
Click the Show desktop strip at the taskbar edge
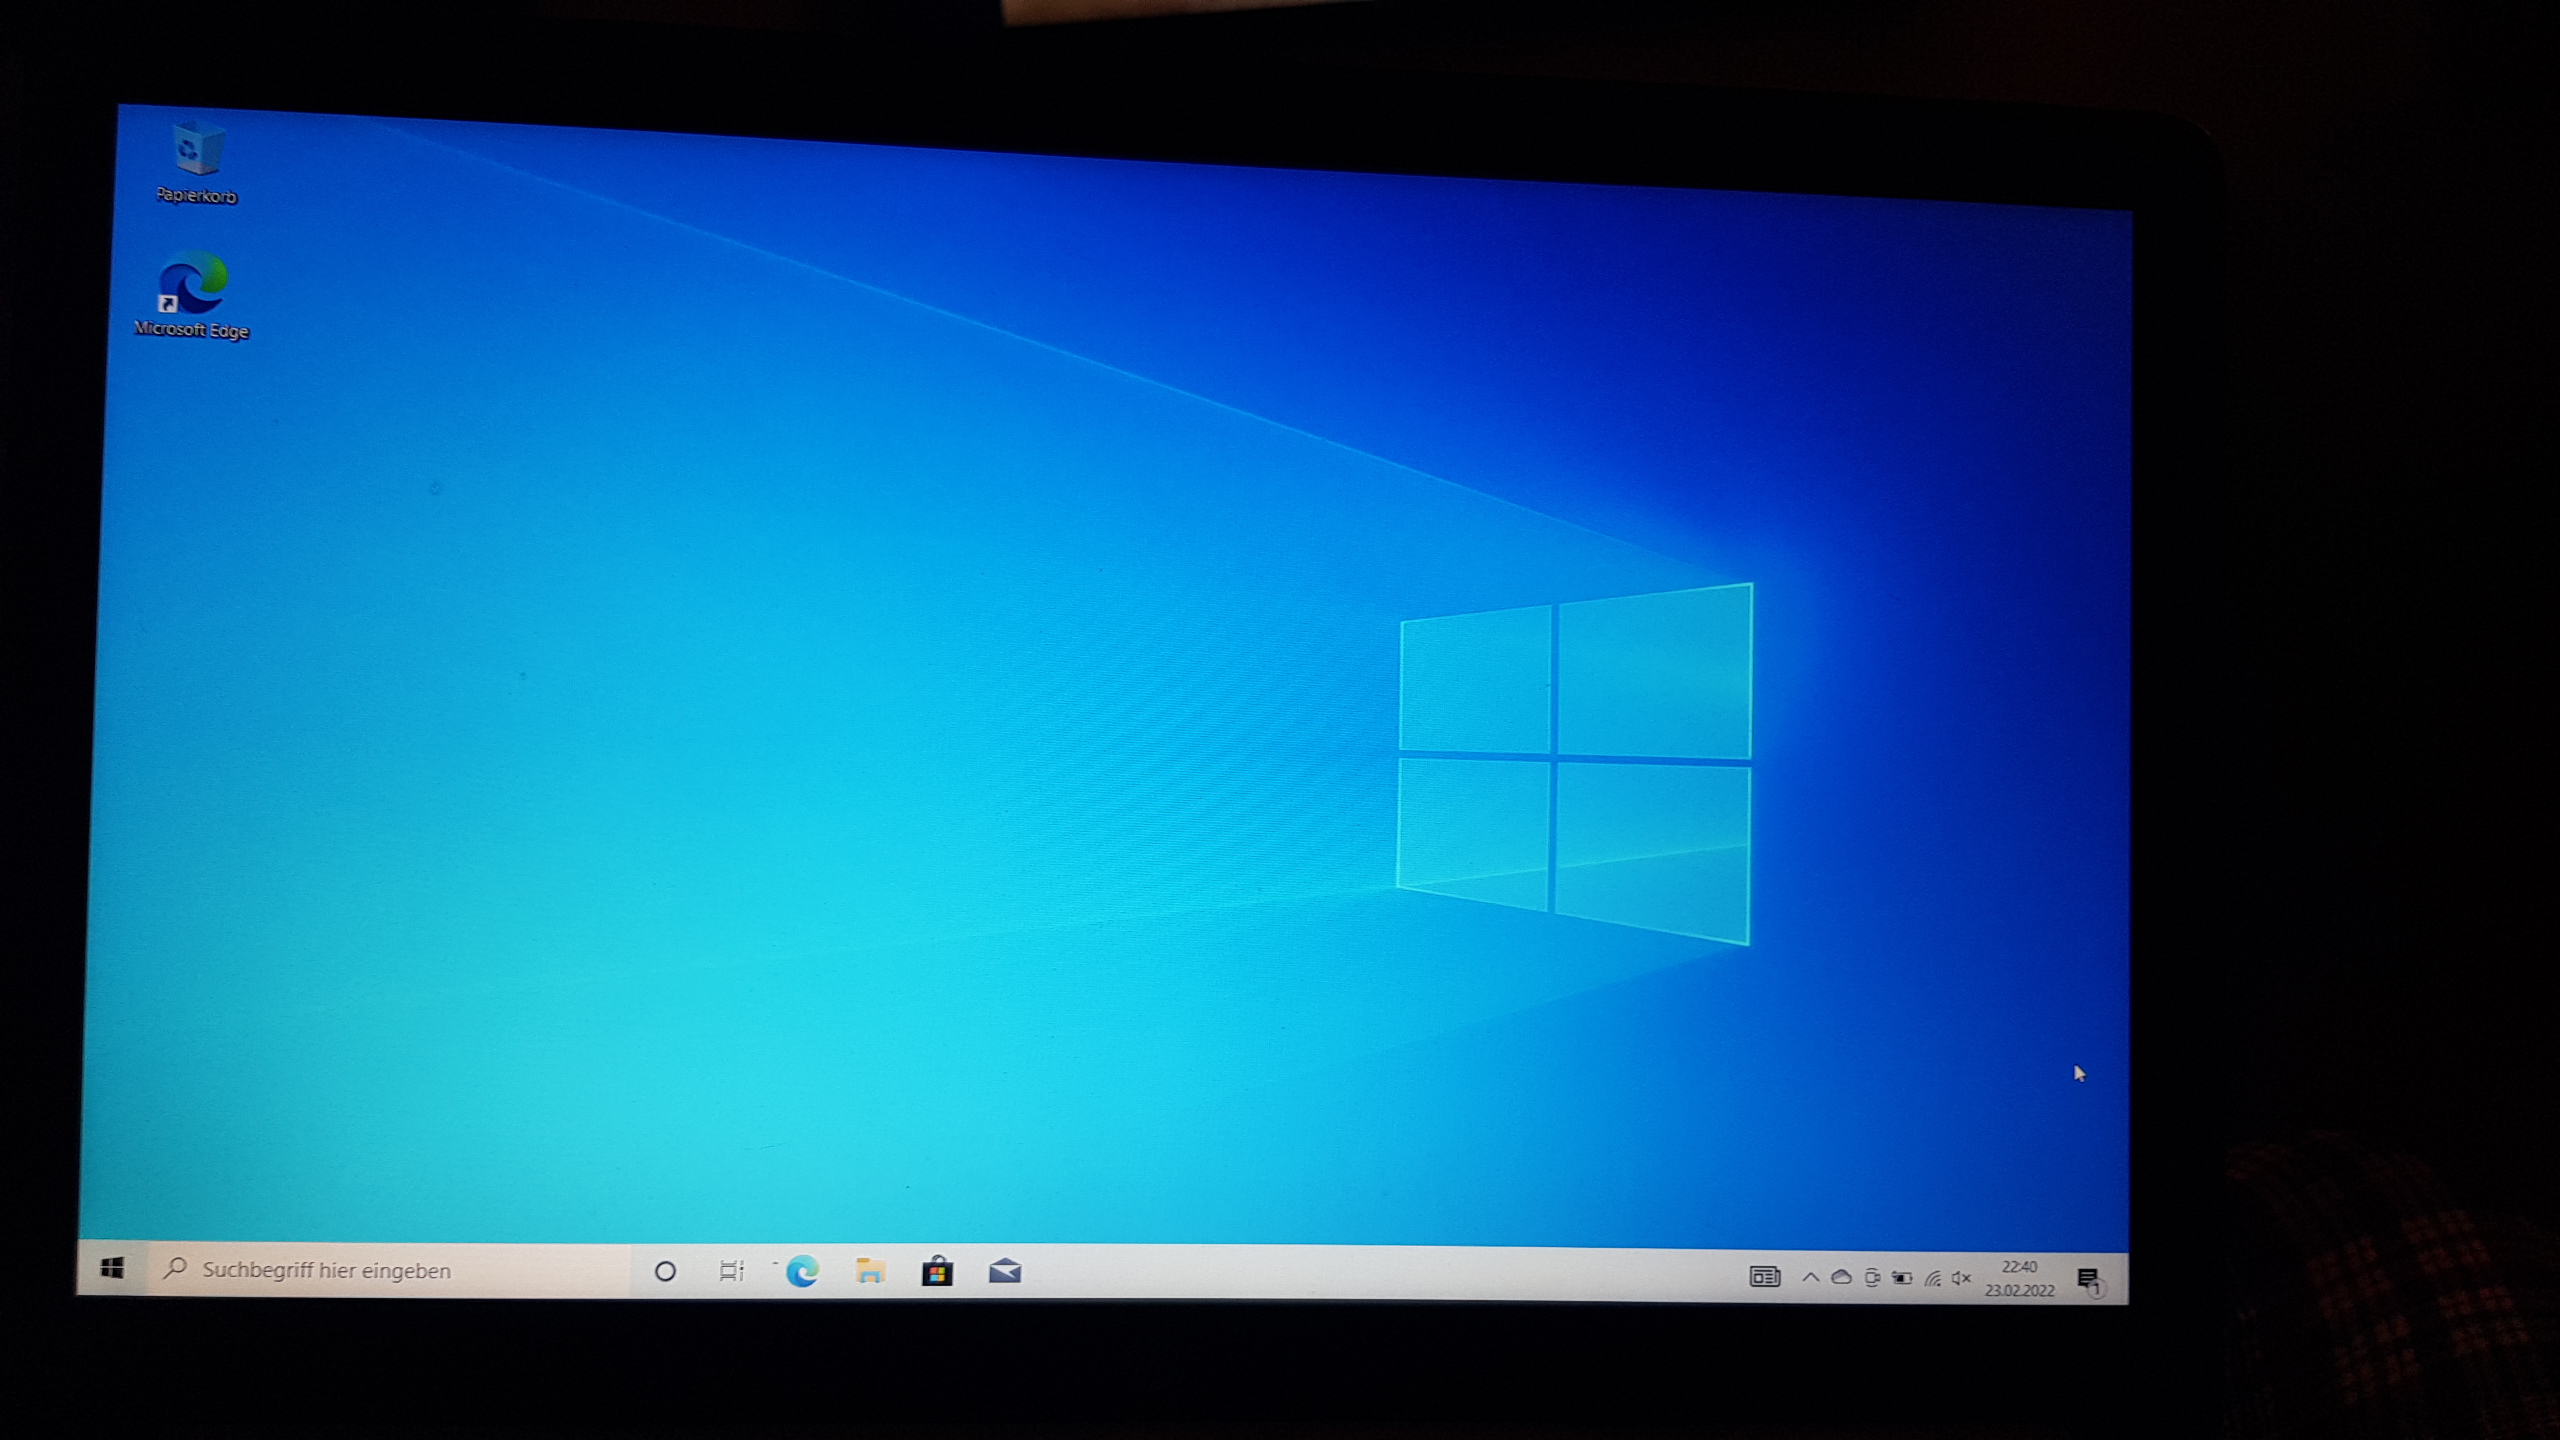click(x=2124, y=1281)
